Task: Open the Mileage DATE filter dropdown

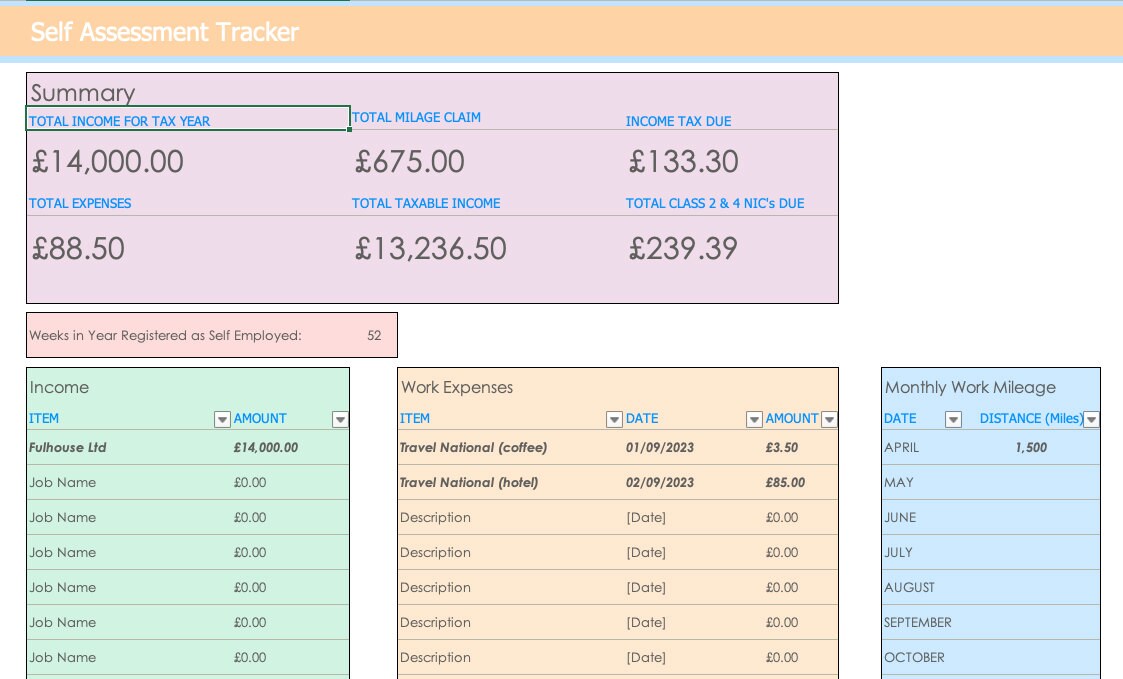Action: [952, 419]
